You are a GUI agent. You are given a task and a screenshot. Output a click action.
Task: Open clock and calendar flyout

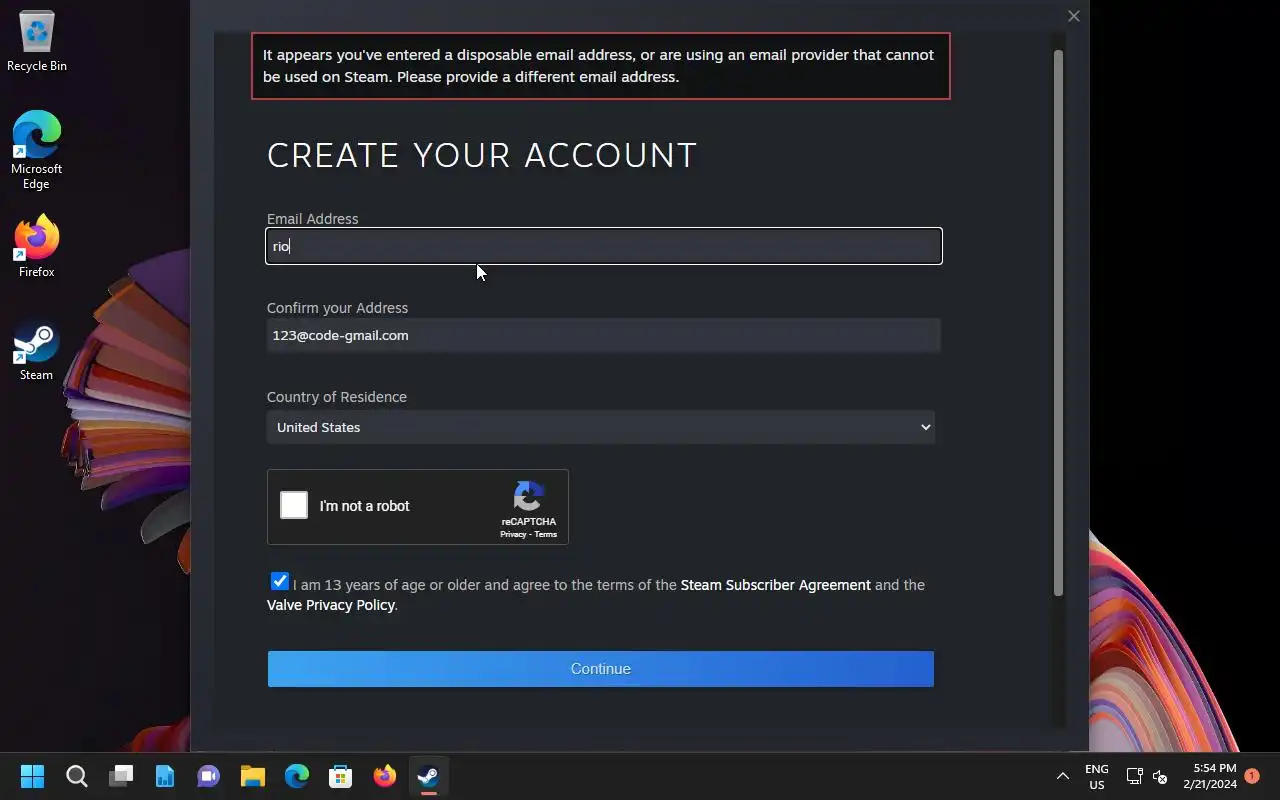1210,776
